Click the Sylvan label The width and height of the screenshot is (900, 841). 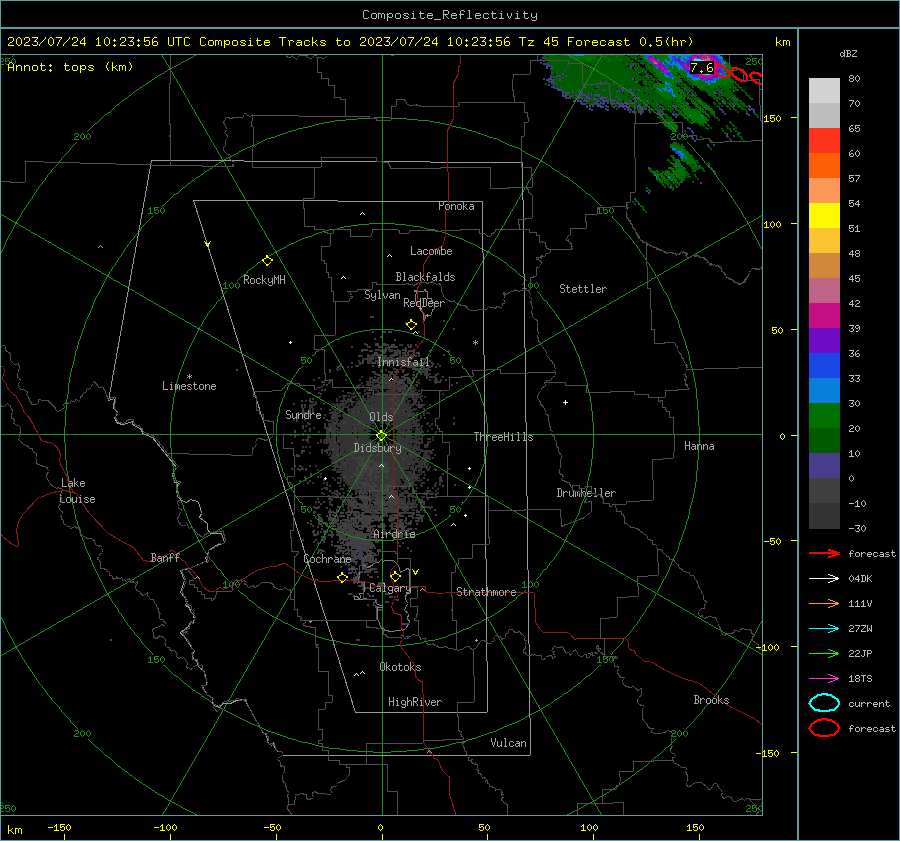(382, 295)
